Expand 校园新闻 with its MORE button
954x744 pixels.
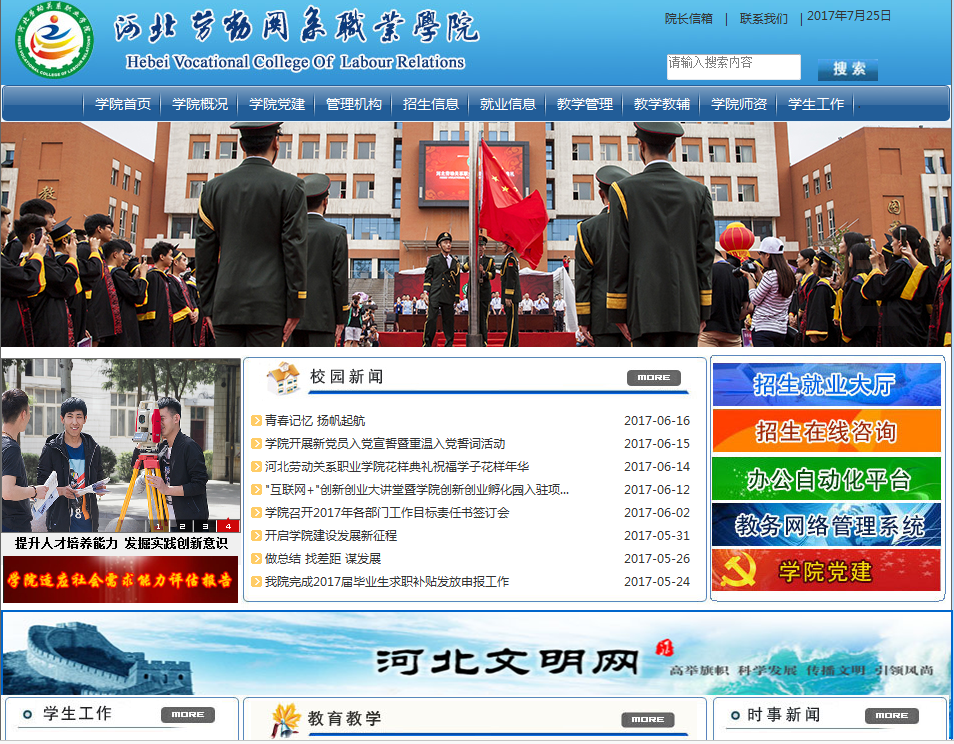[x=653, y=378]
